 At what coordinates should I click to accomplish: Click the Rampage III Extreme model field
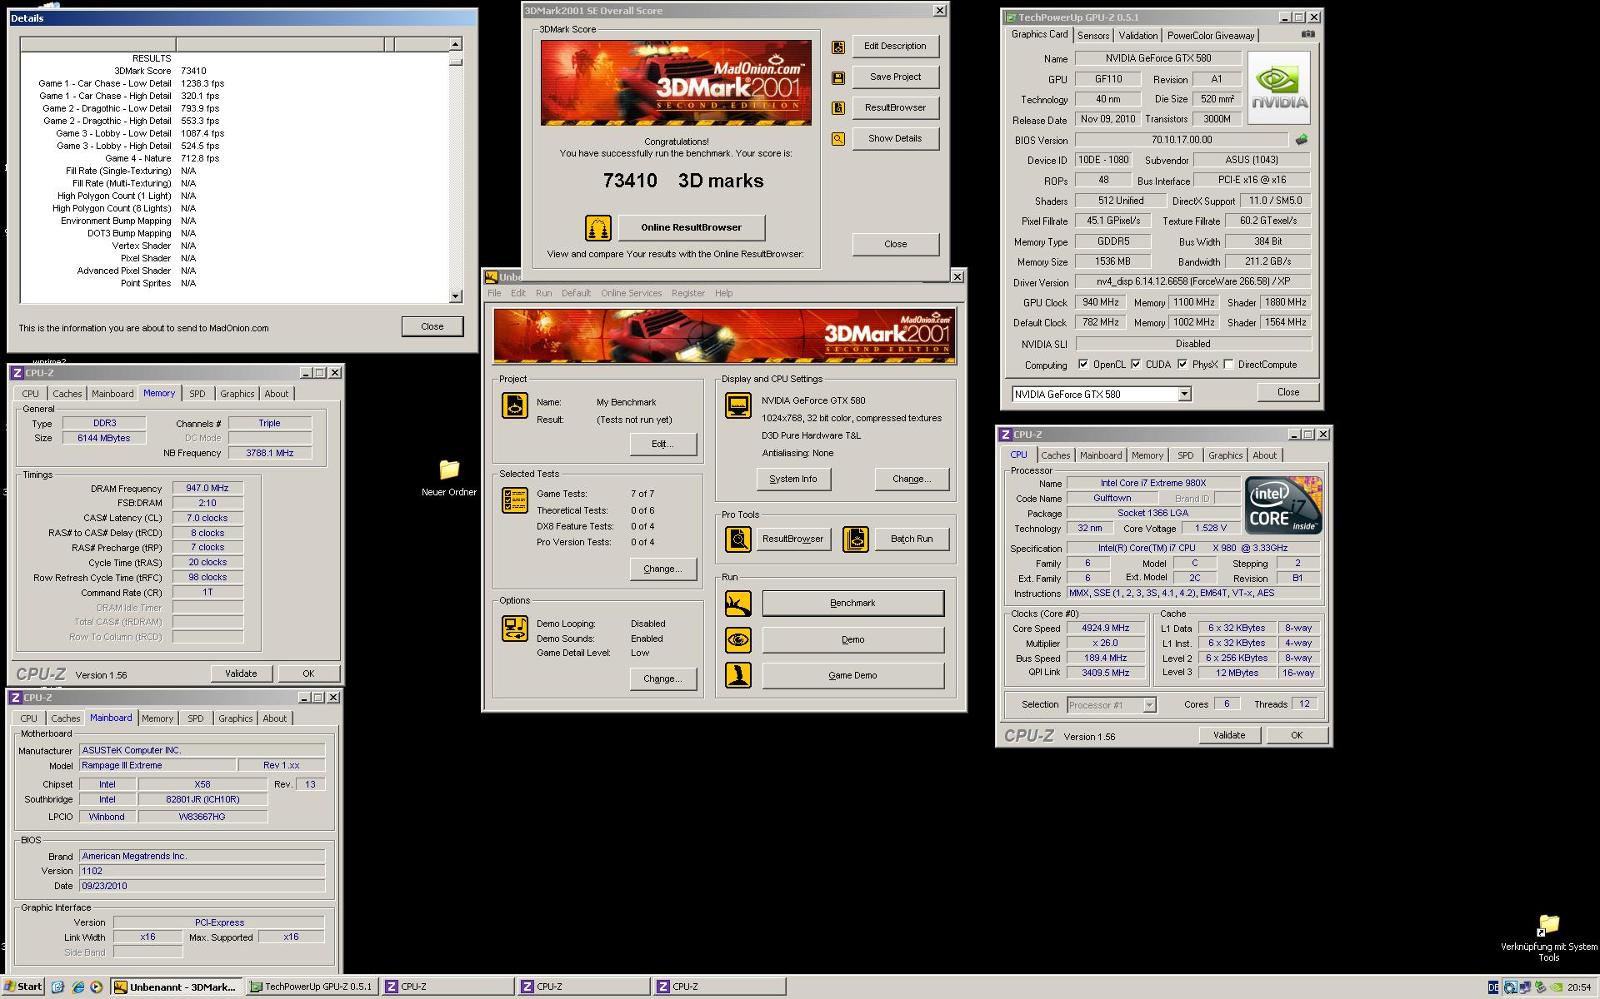[x=158, y=765]
